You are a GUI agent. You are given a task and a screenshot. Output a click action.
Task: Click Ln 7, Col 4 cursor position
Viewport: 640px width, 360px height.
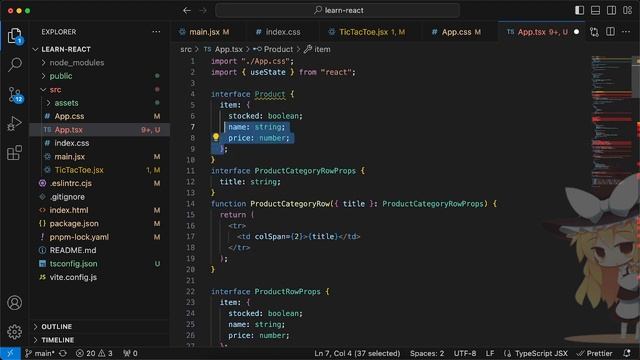(357, 353)
